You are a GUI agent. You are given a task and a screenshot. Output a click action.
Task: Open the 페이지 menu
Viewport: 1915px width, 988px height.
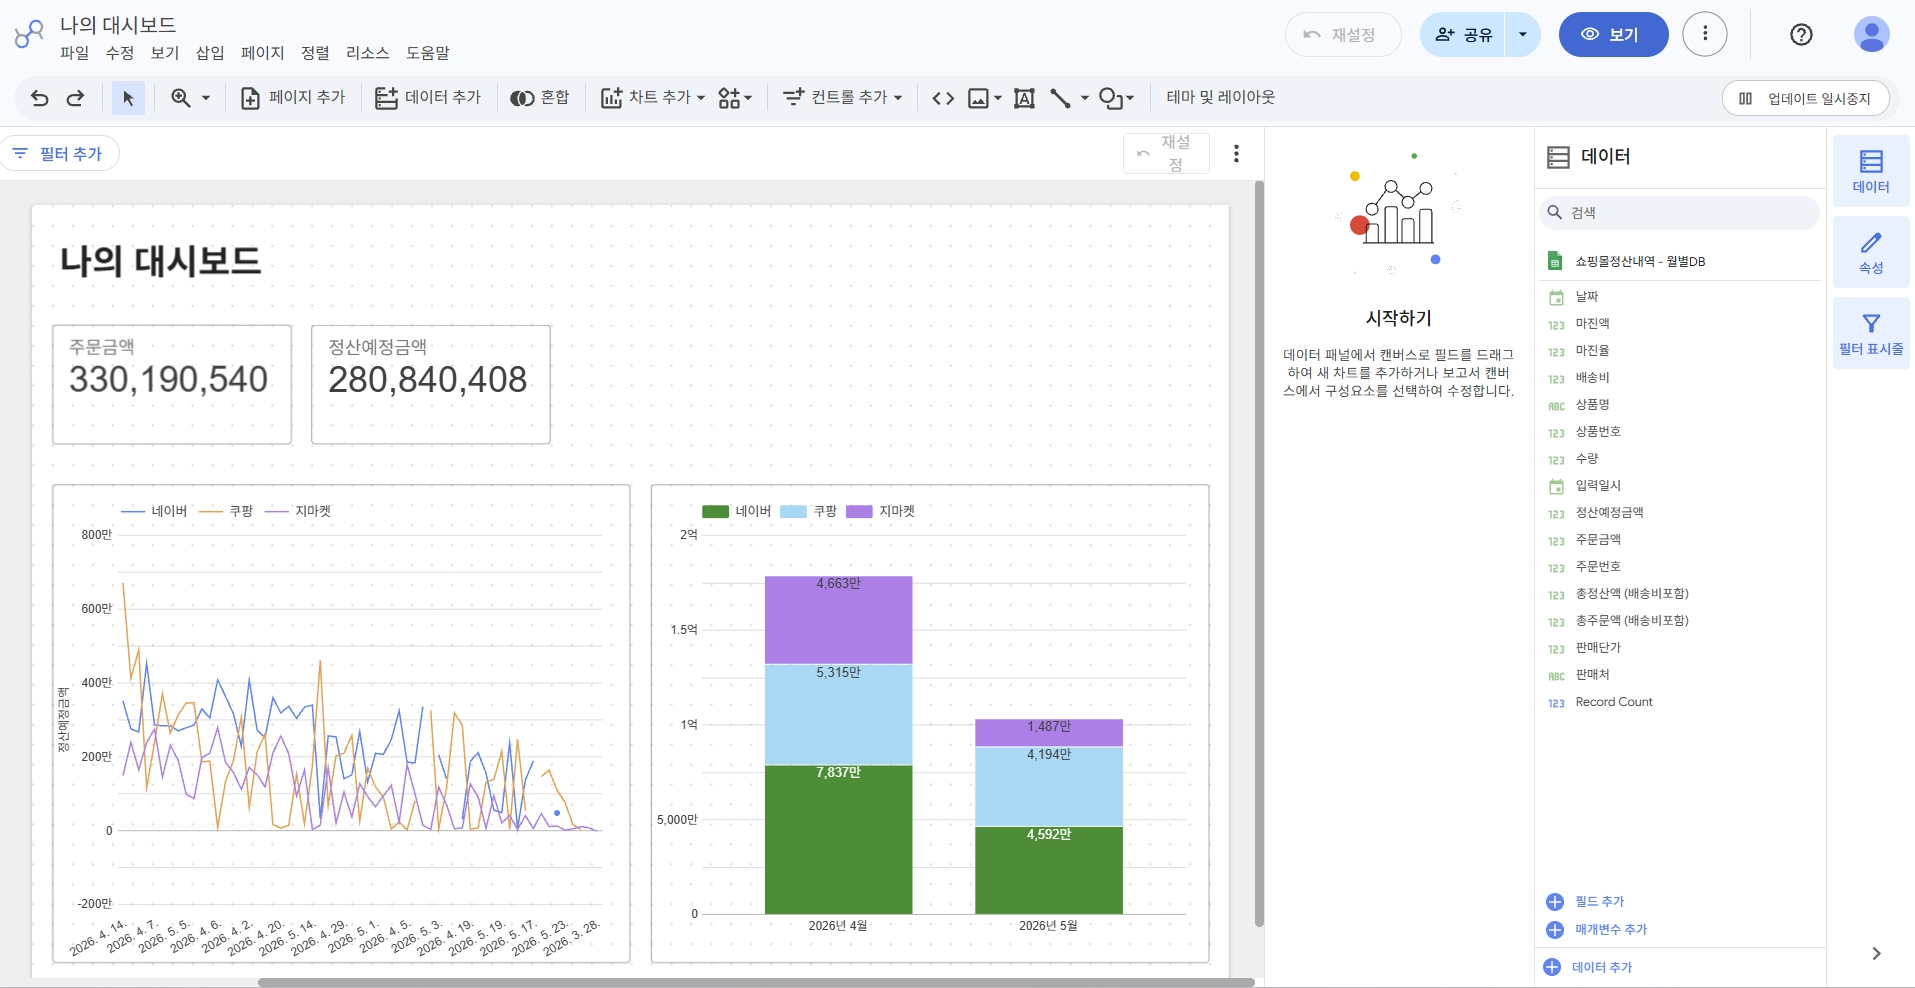tap(263, 53)
